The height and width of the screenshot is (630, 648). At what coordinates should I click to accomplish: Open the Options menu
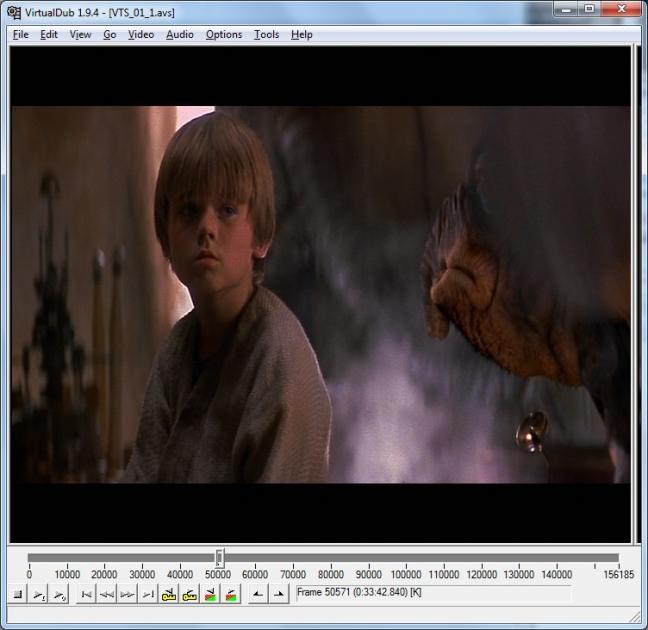pos(224,35)
